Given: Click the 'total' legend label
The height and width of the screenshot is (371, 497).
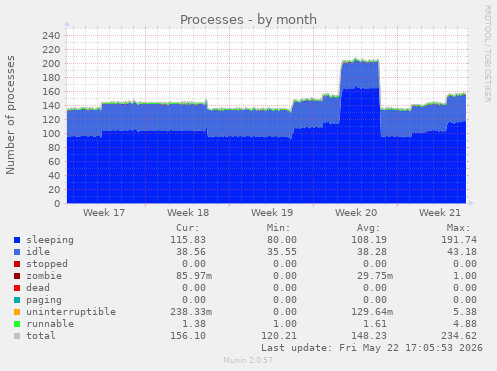Looking at the screenshot, I should pyautogui.click(x=41, y=336).
